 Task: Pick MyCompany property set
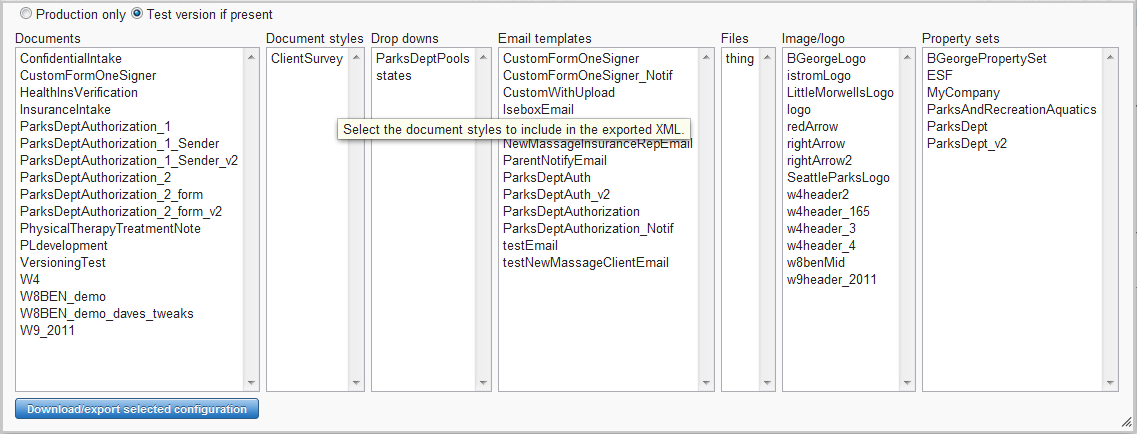click(964, 93)
